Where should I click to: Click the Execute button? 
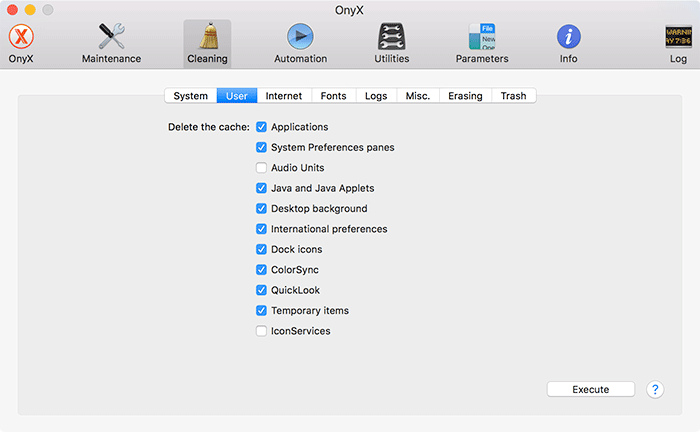(x=591, y=390)
